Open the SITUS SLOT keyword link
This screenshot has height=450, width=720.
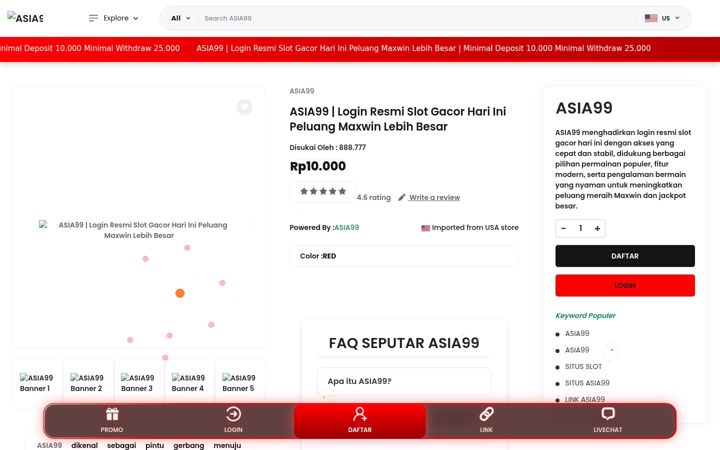click(x=583, y=366)
